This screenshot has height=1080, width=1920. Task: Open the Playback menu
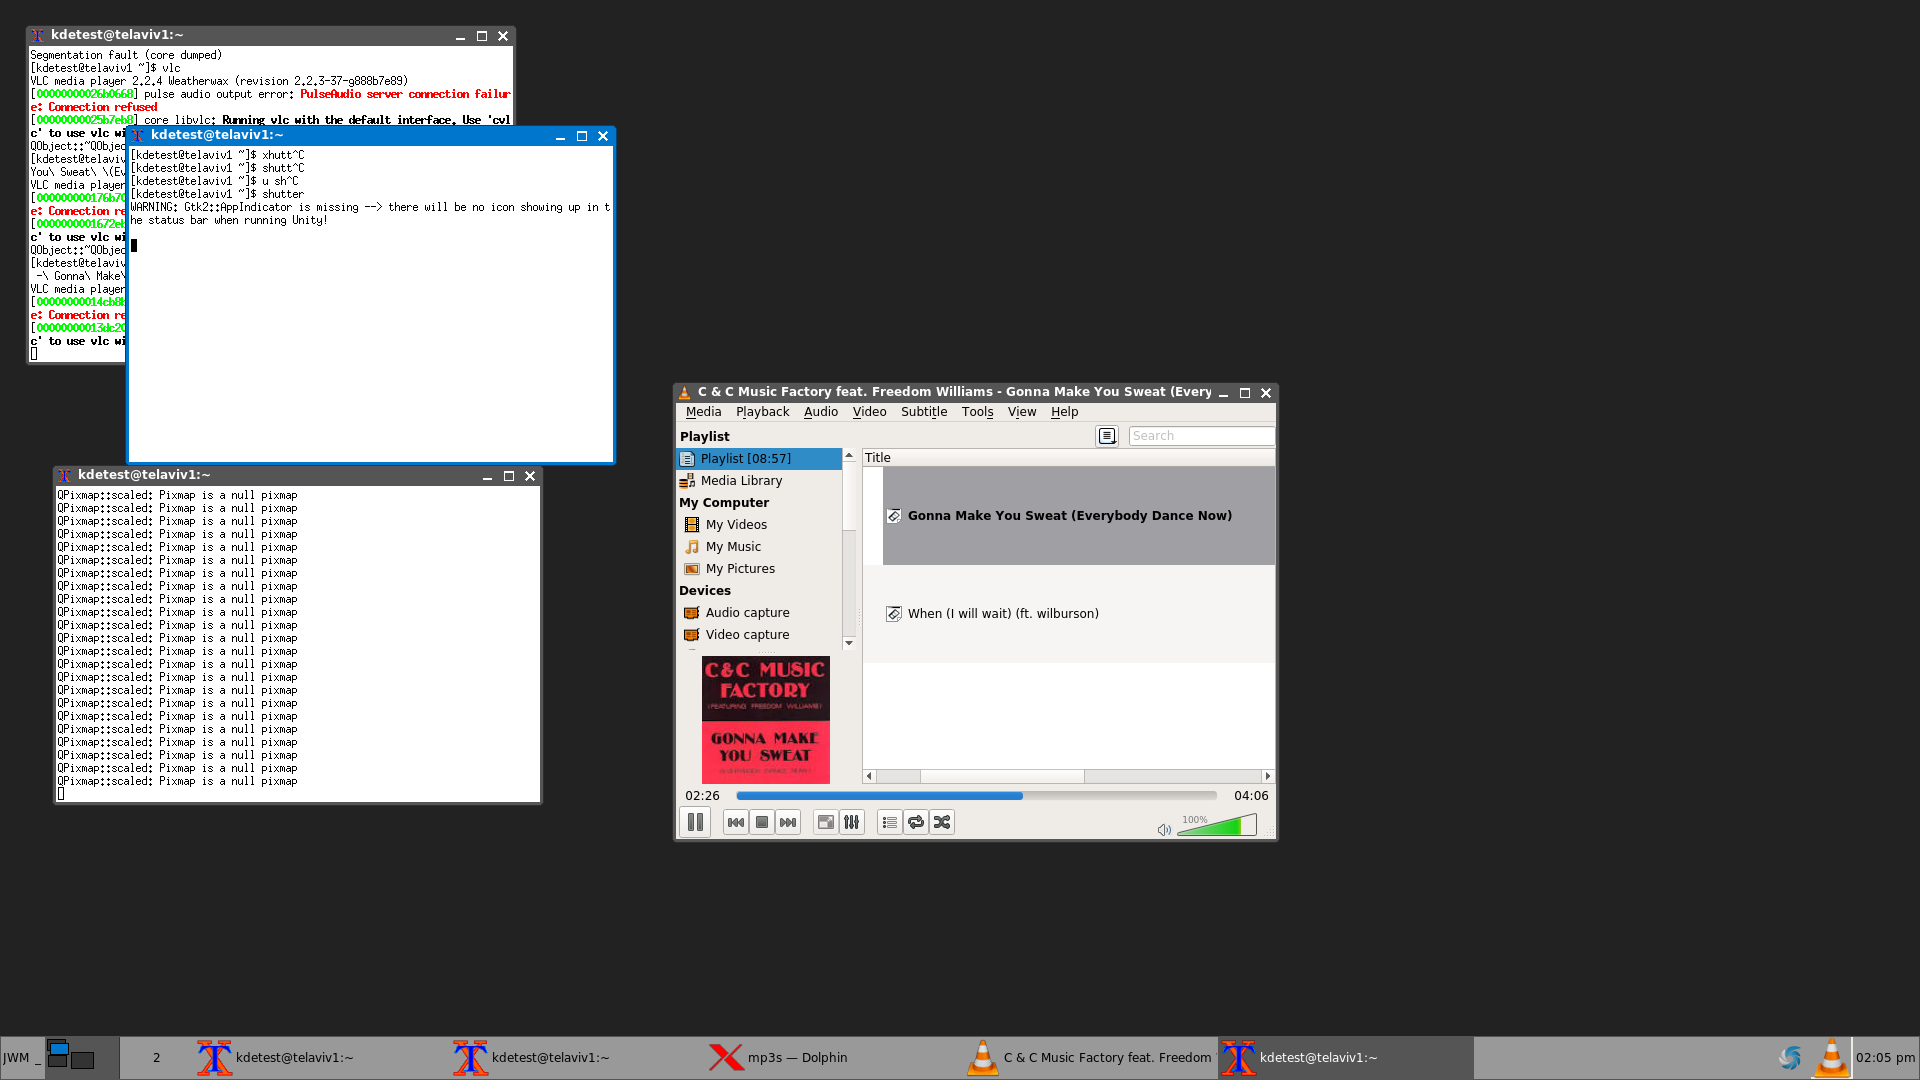coord(762,412)
